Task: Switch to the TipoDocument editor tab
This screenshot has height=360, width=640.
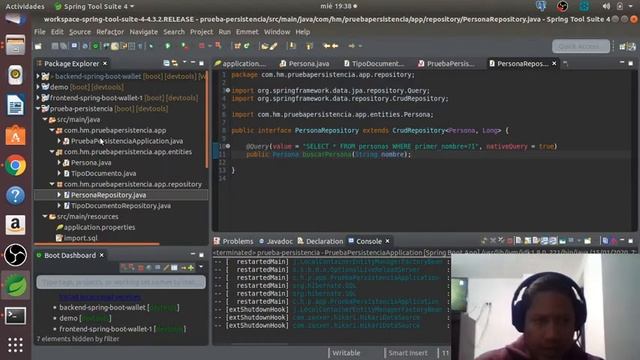Action: [x=373, y=63]
